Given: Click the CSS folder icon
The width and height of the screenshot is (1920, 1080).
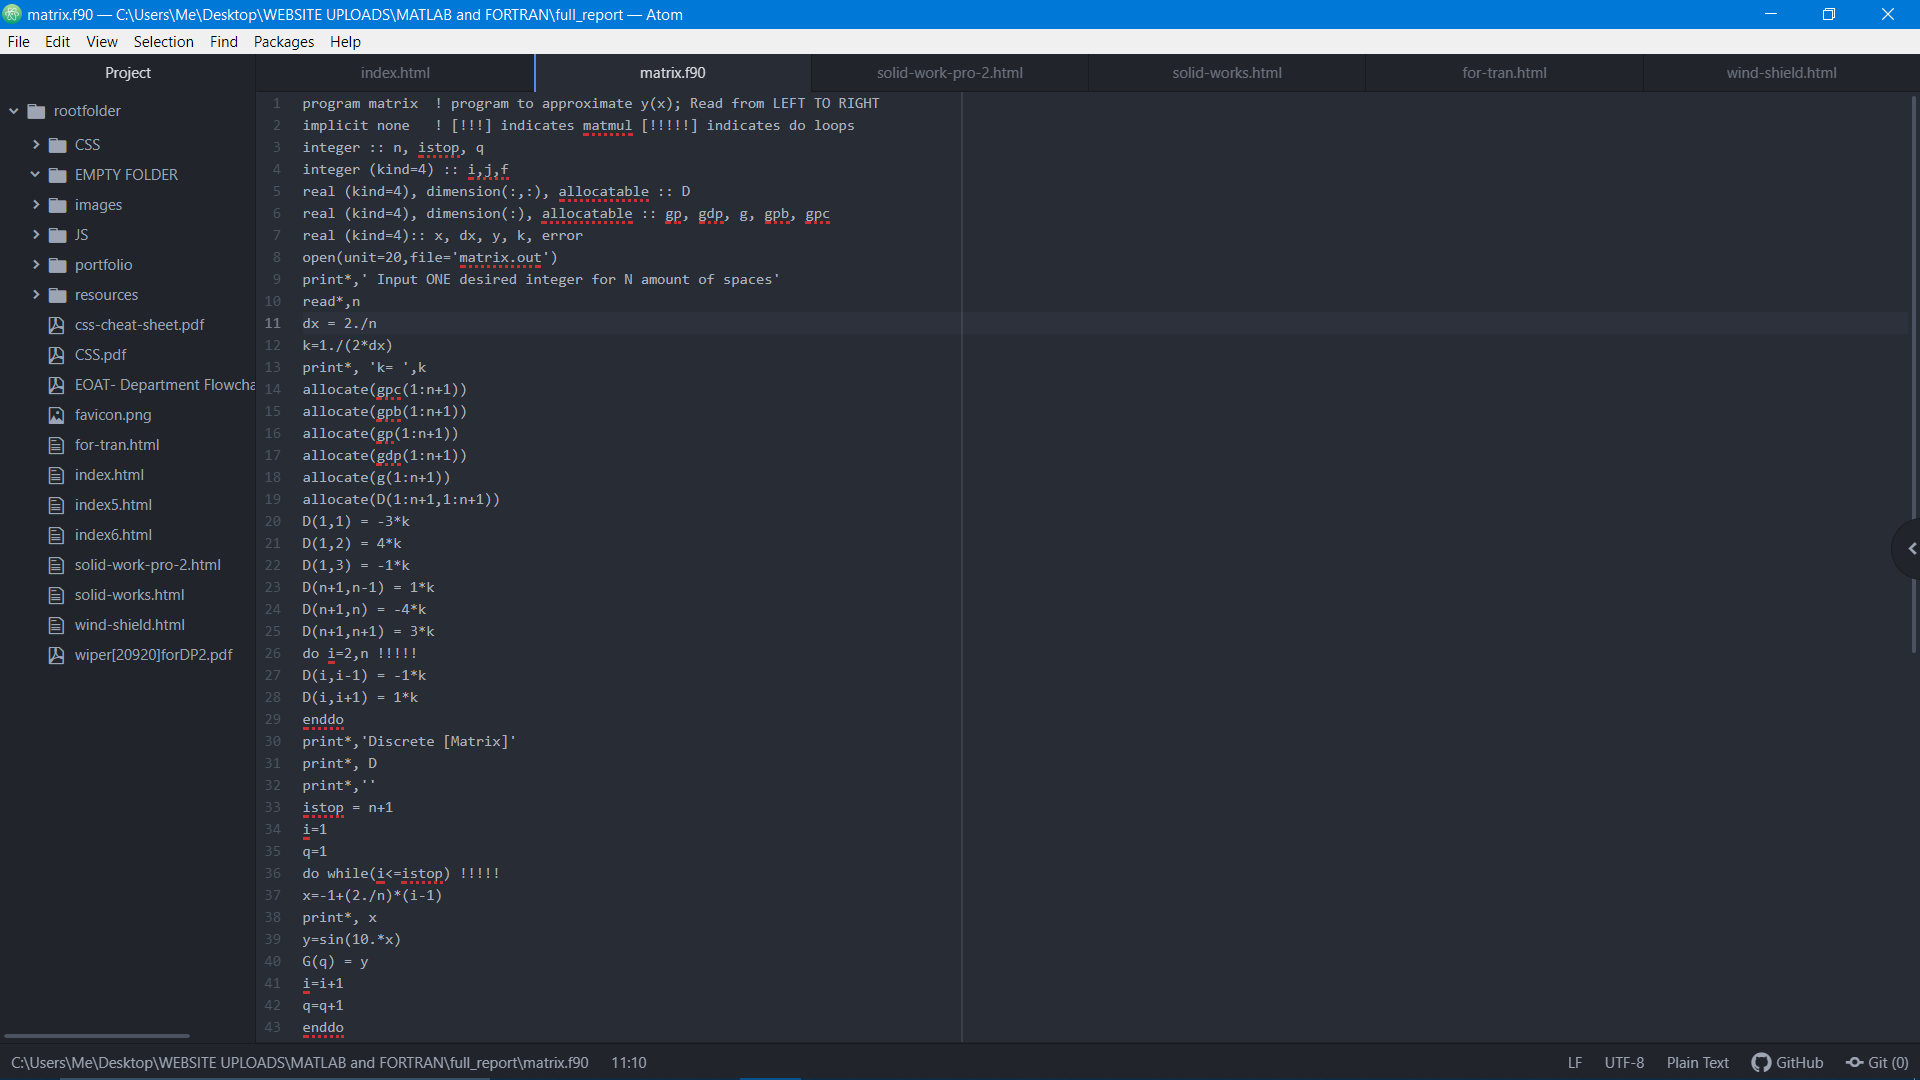Looking at the screenshot, I should coord(58,145).
